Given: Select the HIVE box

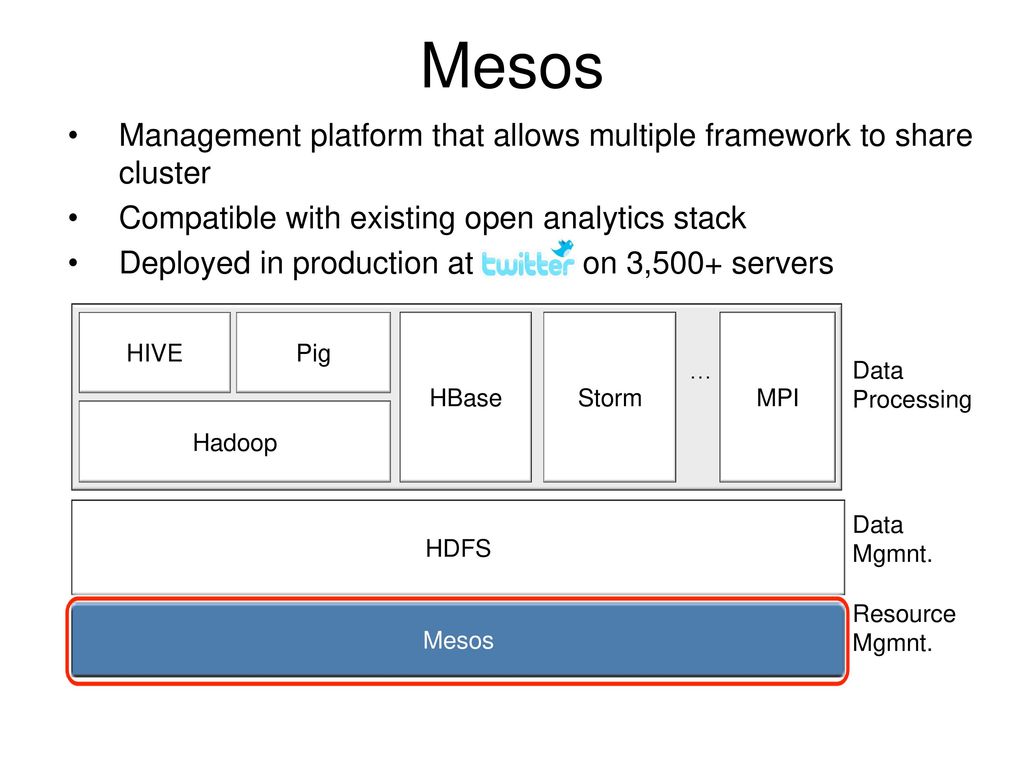Looking at the screenshot, I should (x=155, y=353).
